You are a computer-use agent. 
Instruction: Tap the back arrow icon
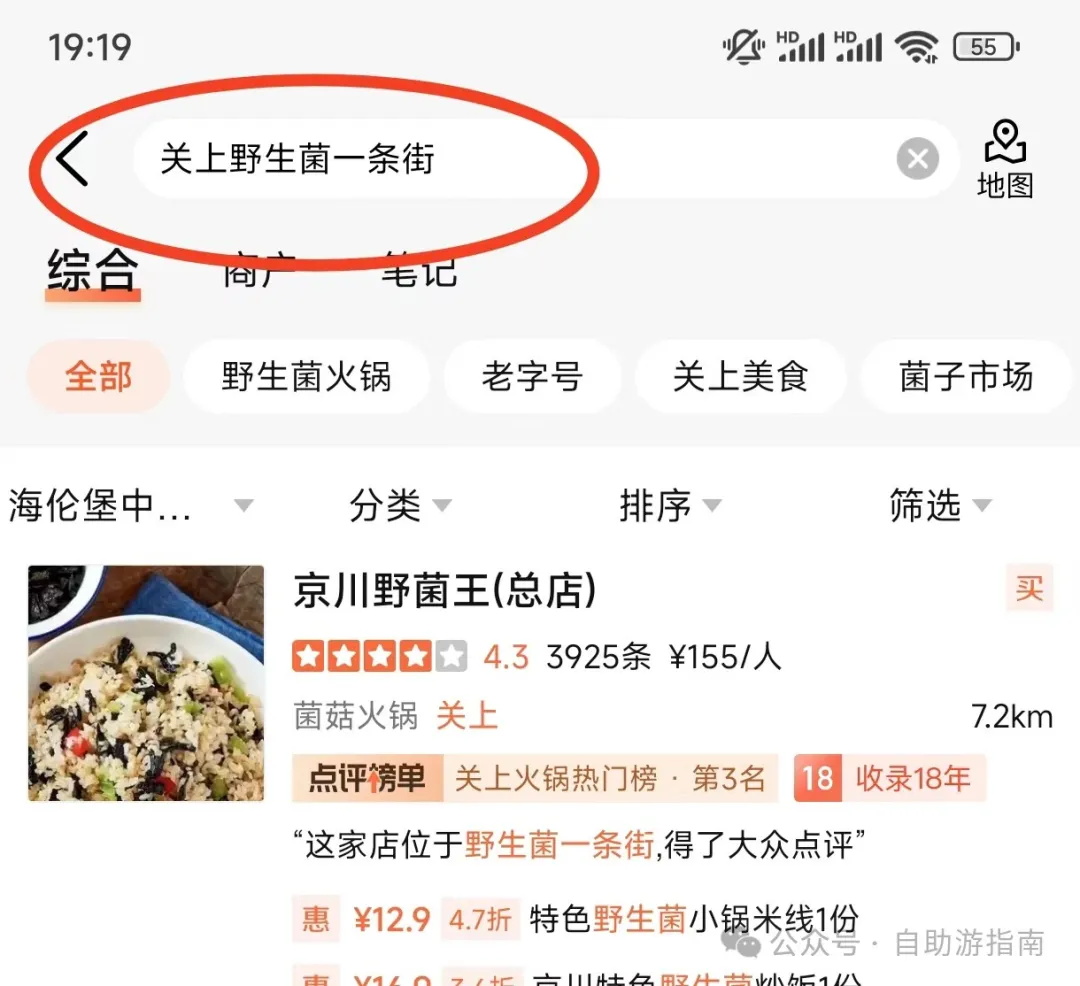72,158
